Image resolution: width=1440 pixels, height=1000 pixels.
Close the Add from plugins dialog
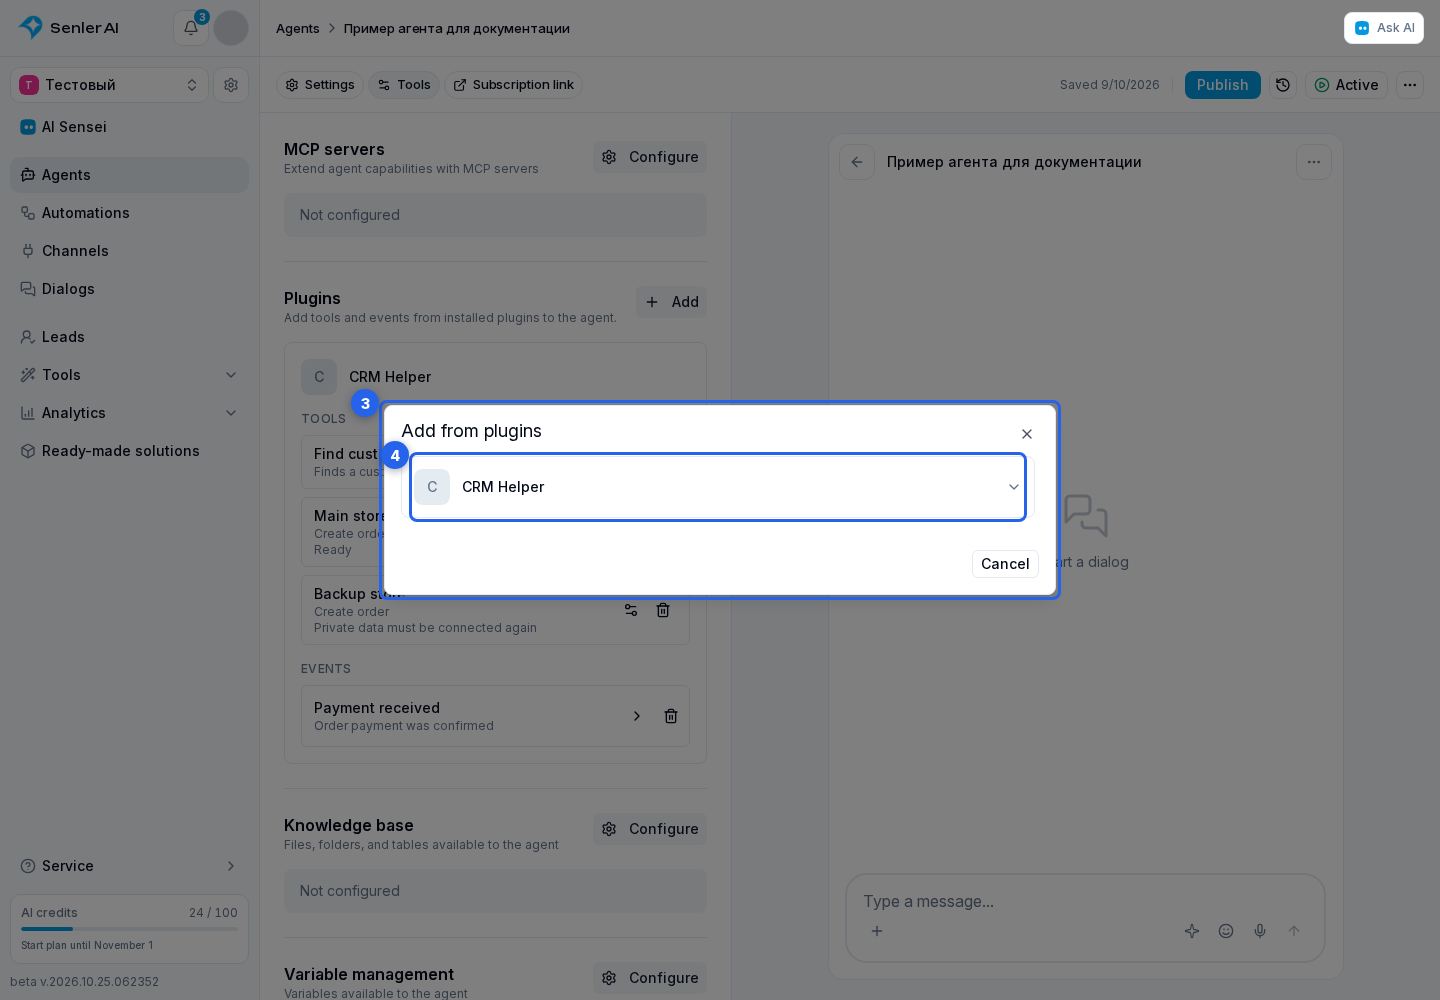coord(1027,434)
